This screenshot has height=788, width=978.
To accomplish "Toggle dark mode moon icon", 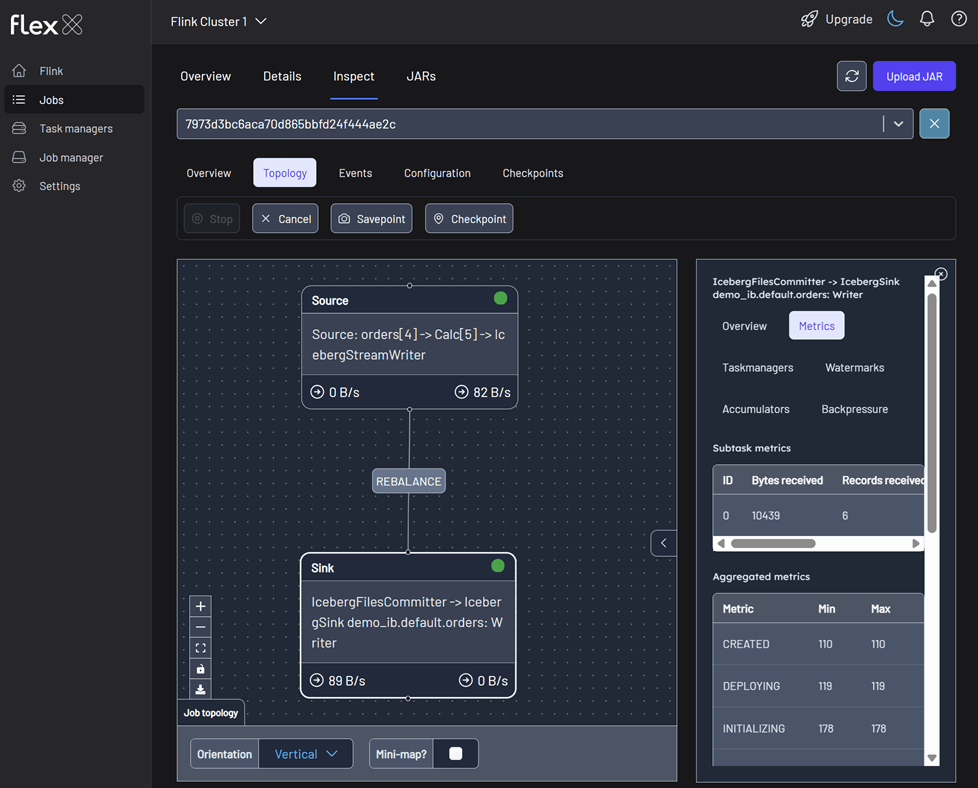I will (x=895, y=19).
